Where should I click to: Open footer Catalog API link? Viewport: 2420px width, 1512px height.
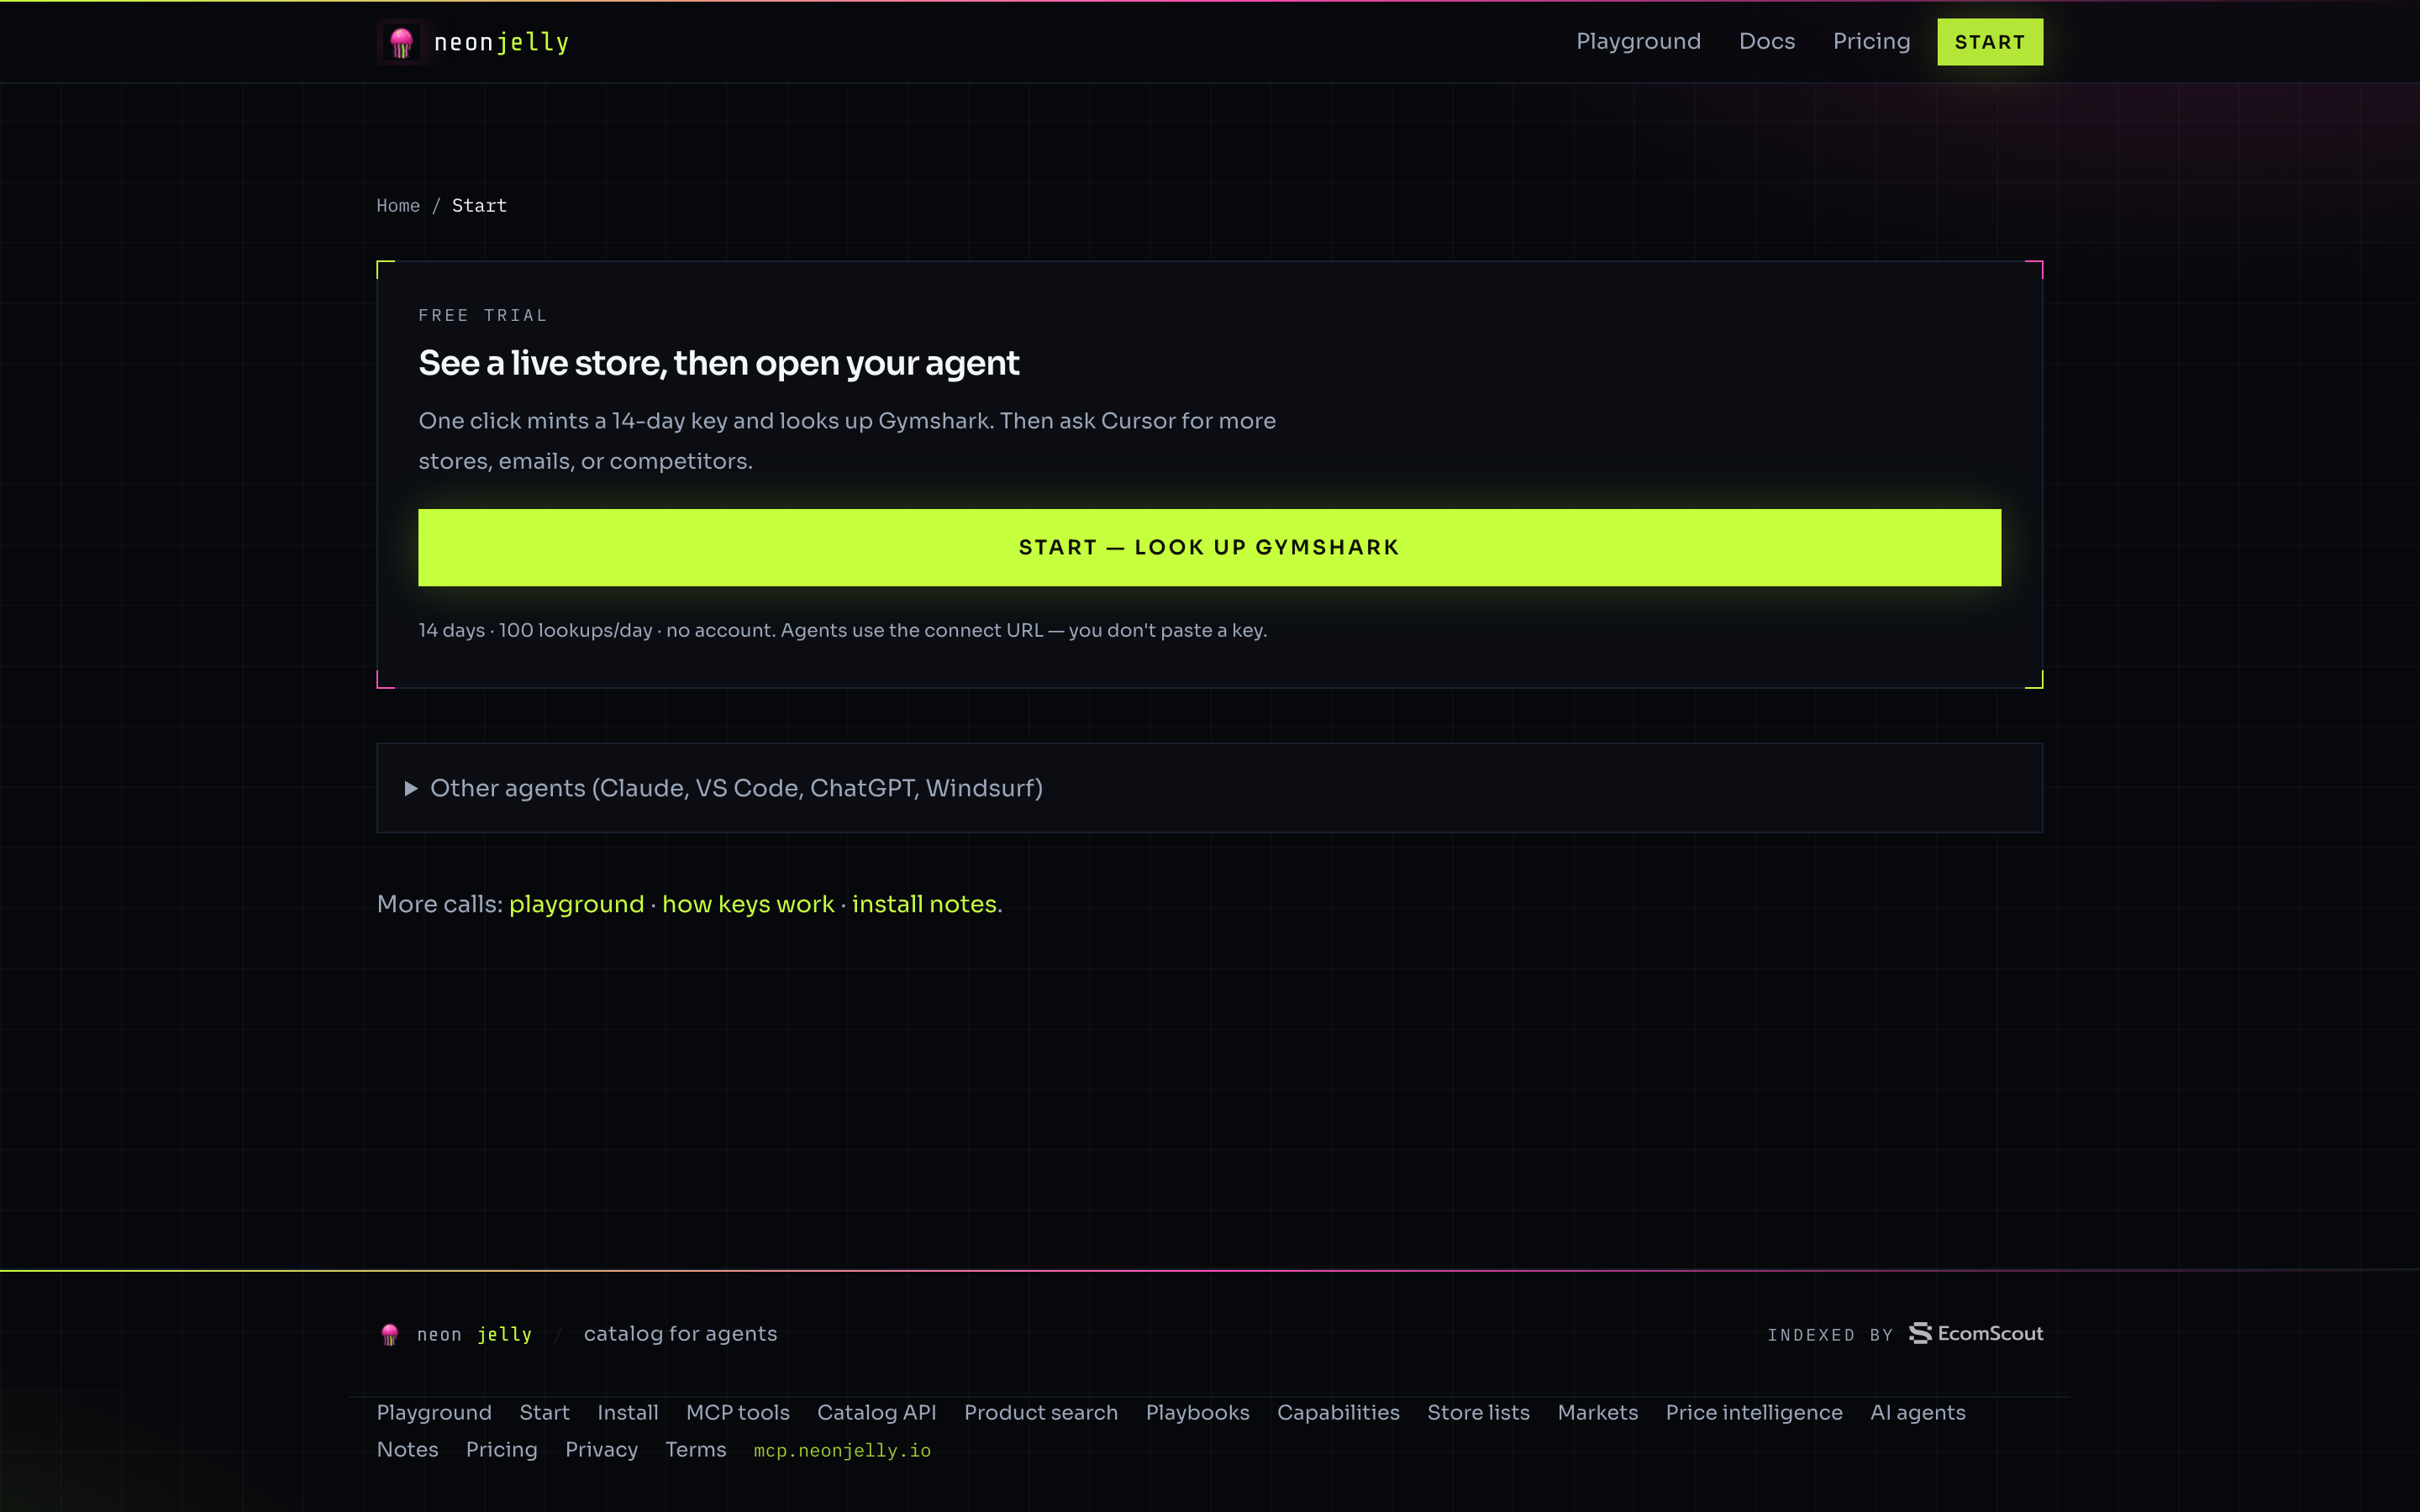click(876, 1412)
